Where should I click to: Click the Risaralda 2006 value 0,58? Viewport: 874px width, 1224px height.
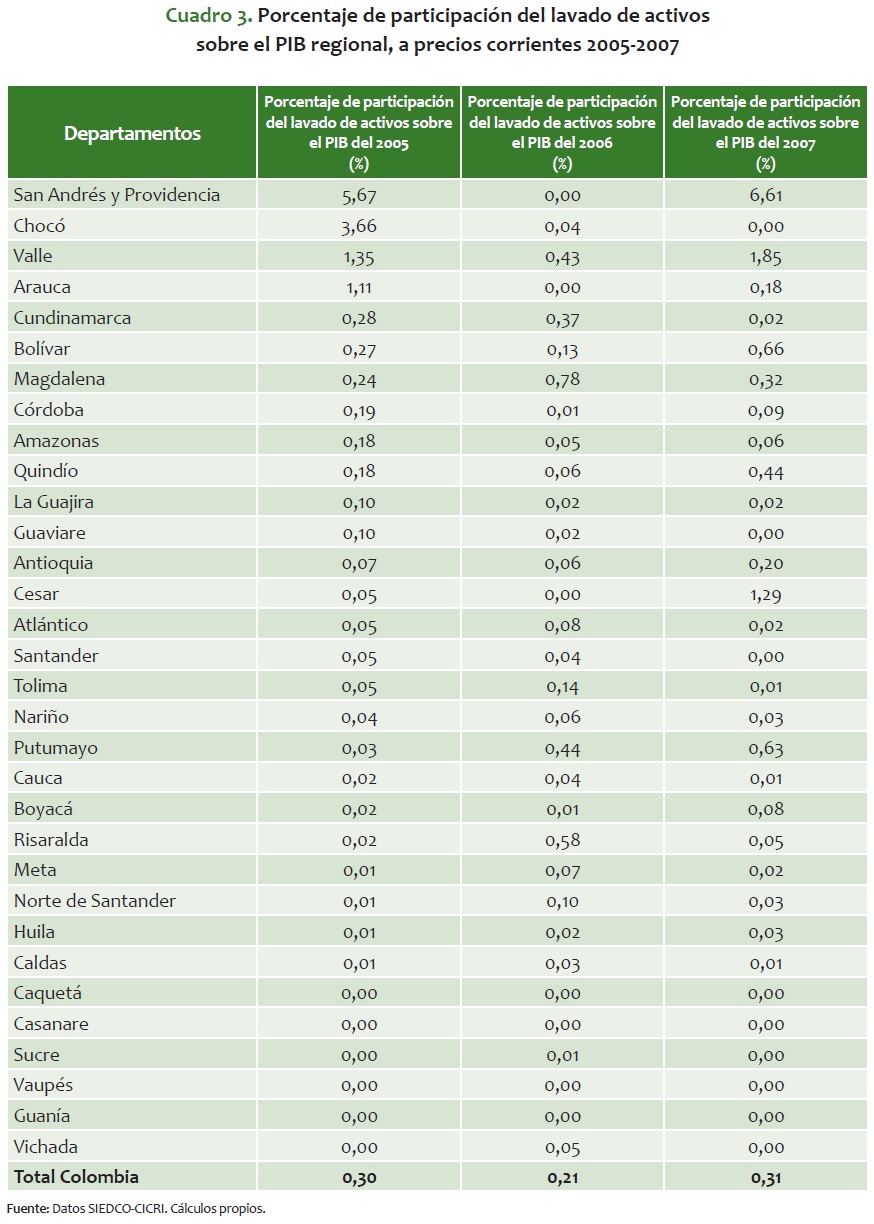click(562, 840)
